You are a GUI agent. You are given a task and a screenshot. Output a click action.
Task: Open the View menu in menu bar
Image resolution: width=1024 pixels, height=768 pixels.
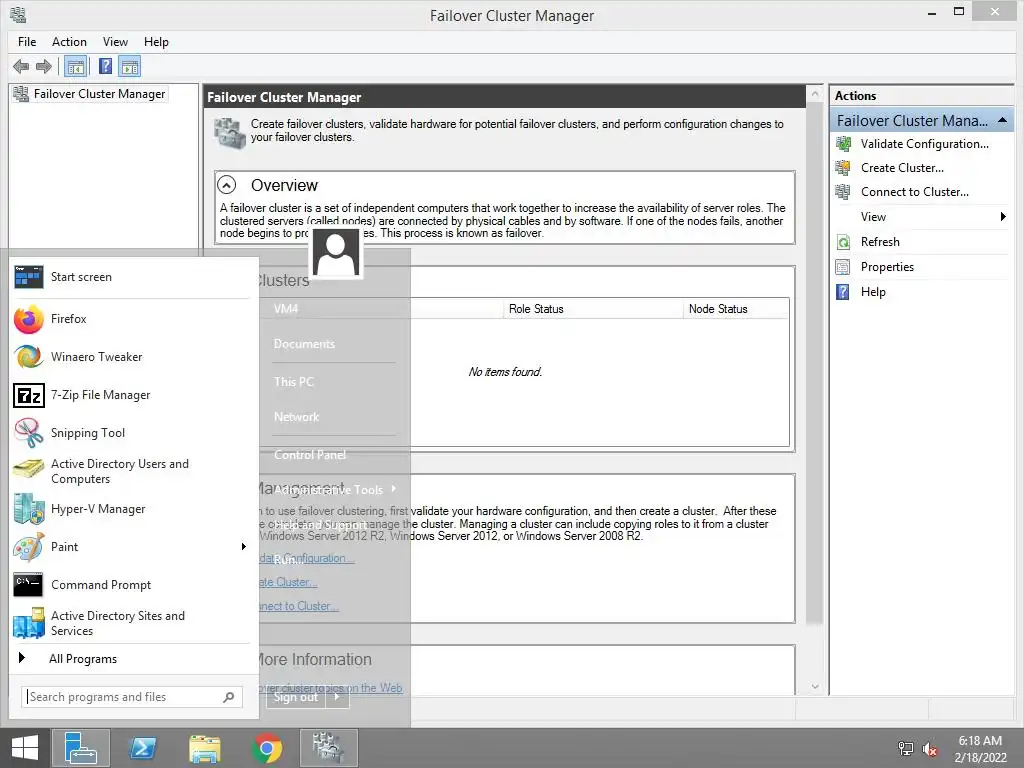[x=115, y=42]
